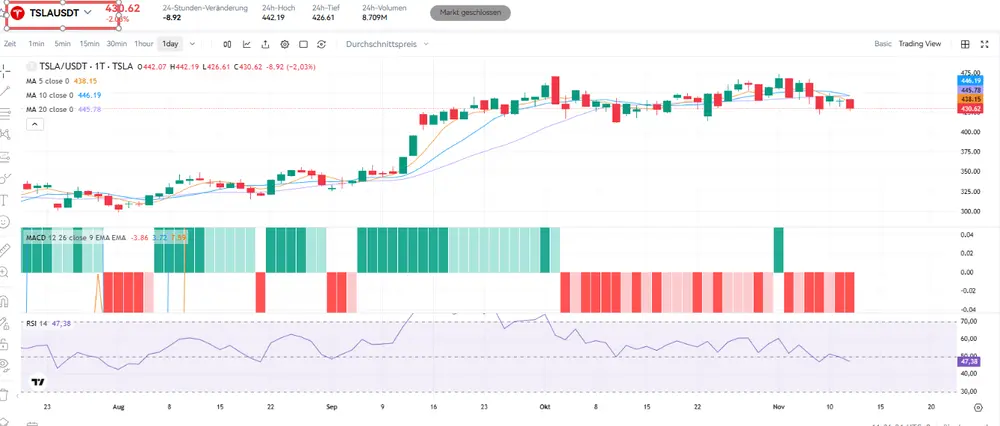Viewport: 1000px width, 426px height.
Task: Select the zoom-in magnifier tool
Action: click(x=5, y=273)
